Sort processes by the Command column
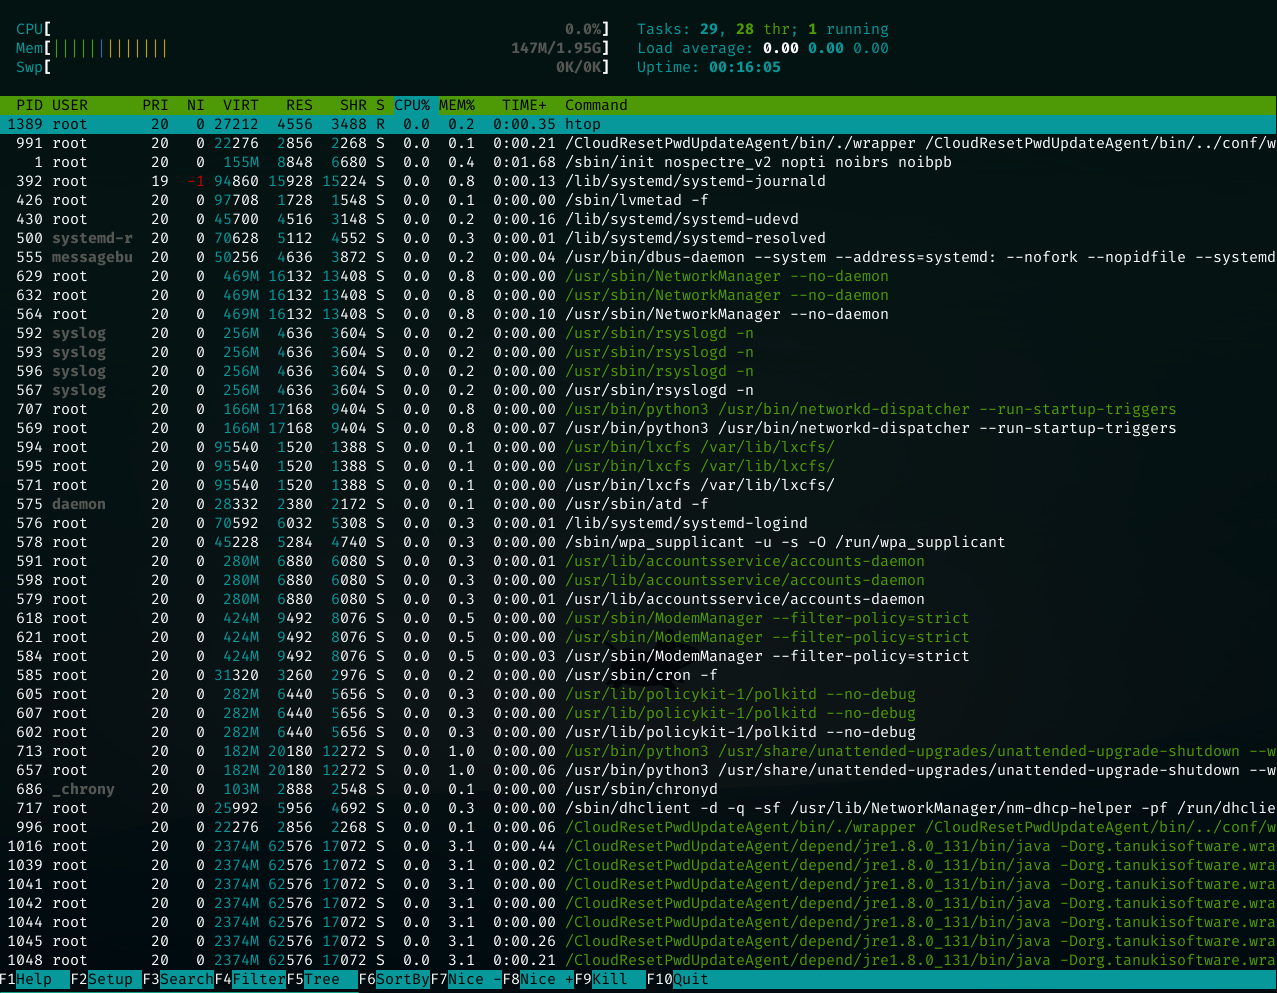The width and height of the screenshot is (1277, 993). pos(596,105)
